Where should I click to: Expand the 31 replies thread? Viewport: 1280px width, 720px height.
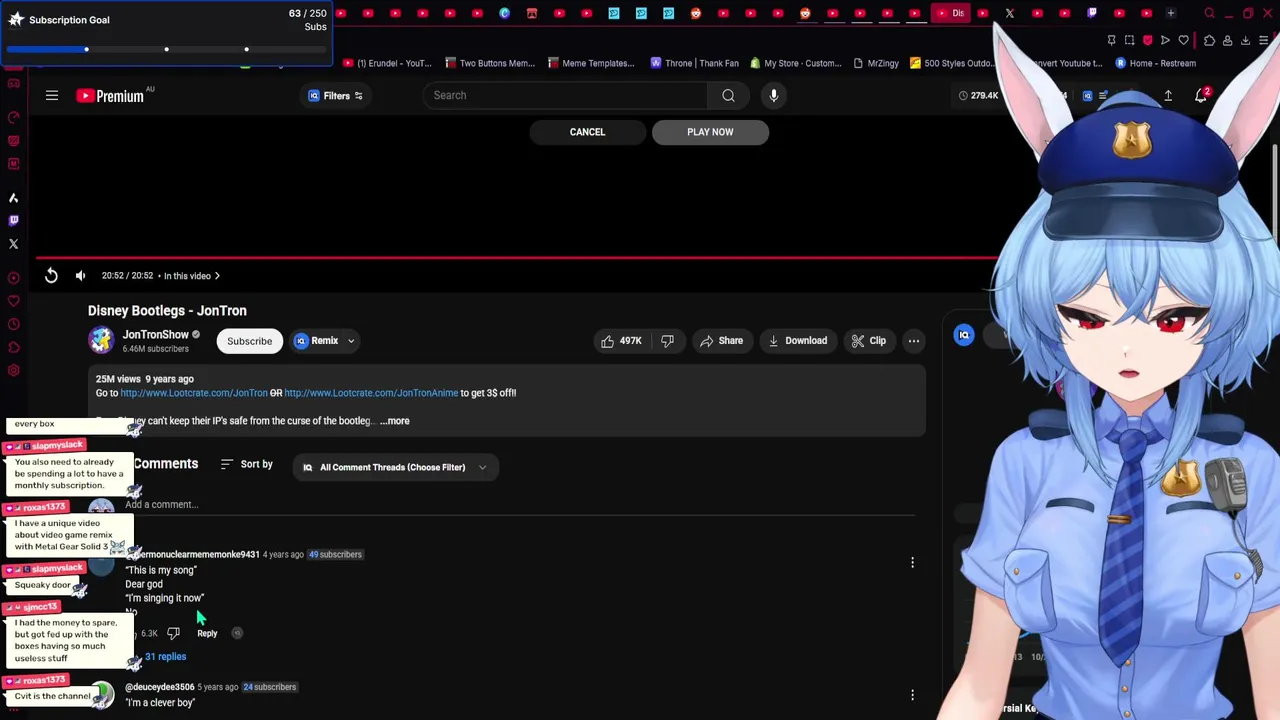click(x=165, y=657)
